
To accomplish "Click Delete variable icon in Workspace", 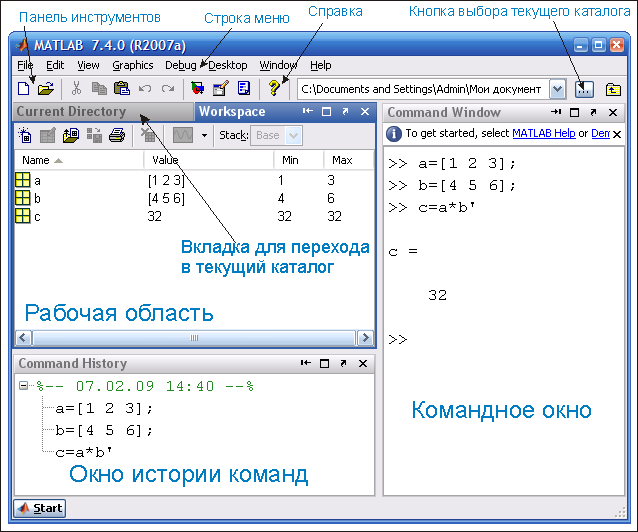I will point(148,135).
